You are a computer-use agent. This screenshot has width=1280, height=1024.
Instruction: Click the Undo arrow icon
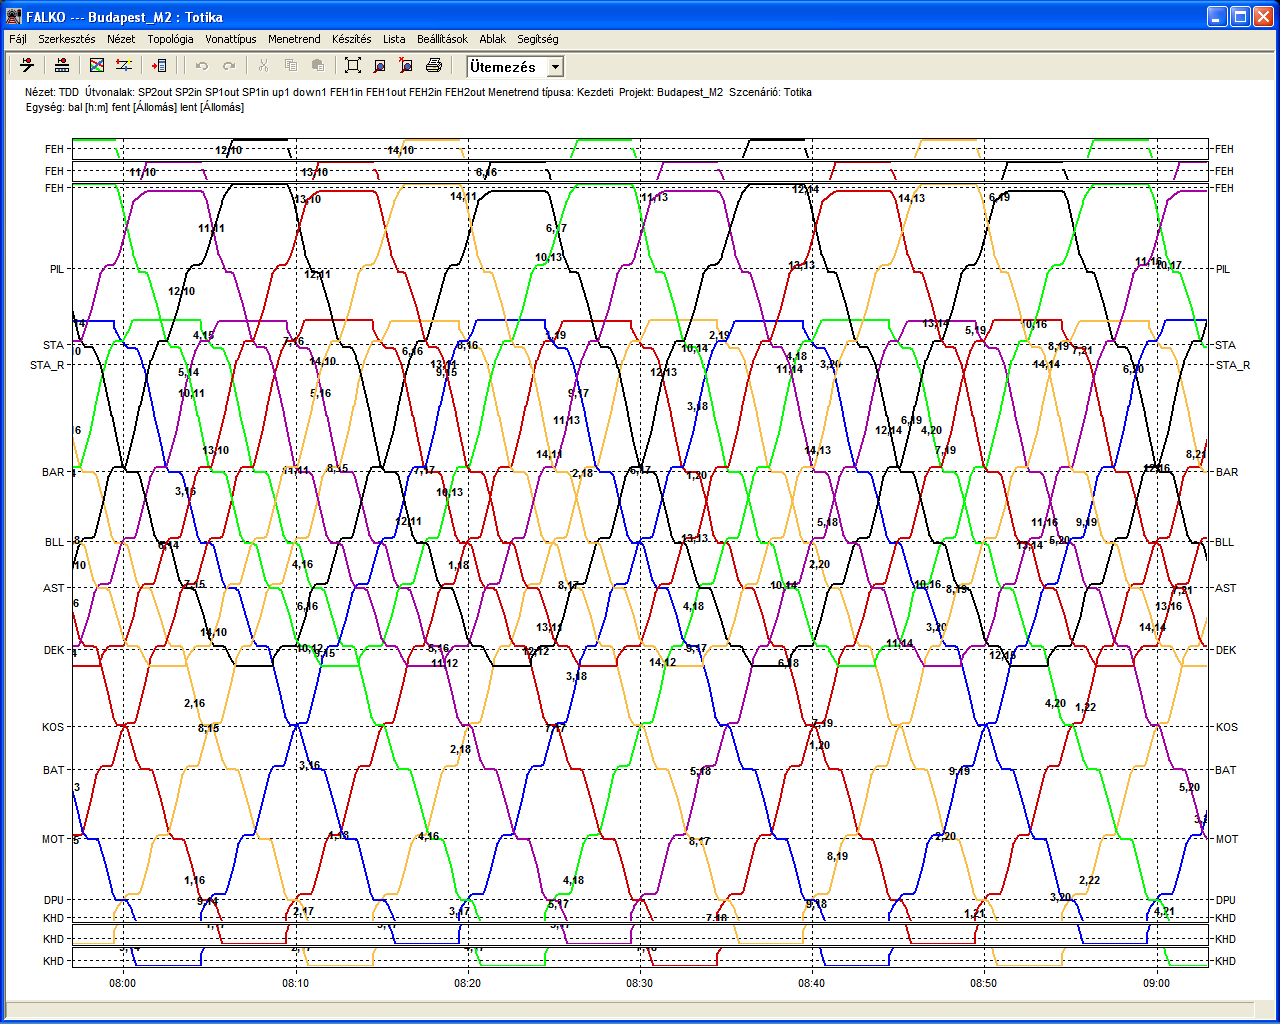click(x=201, y=66)
